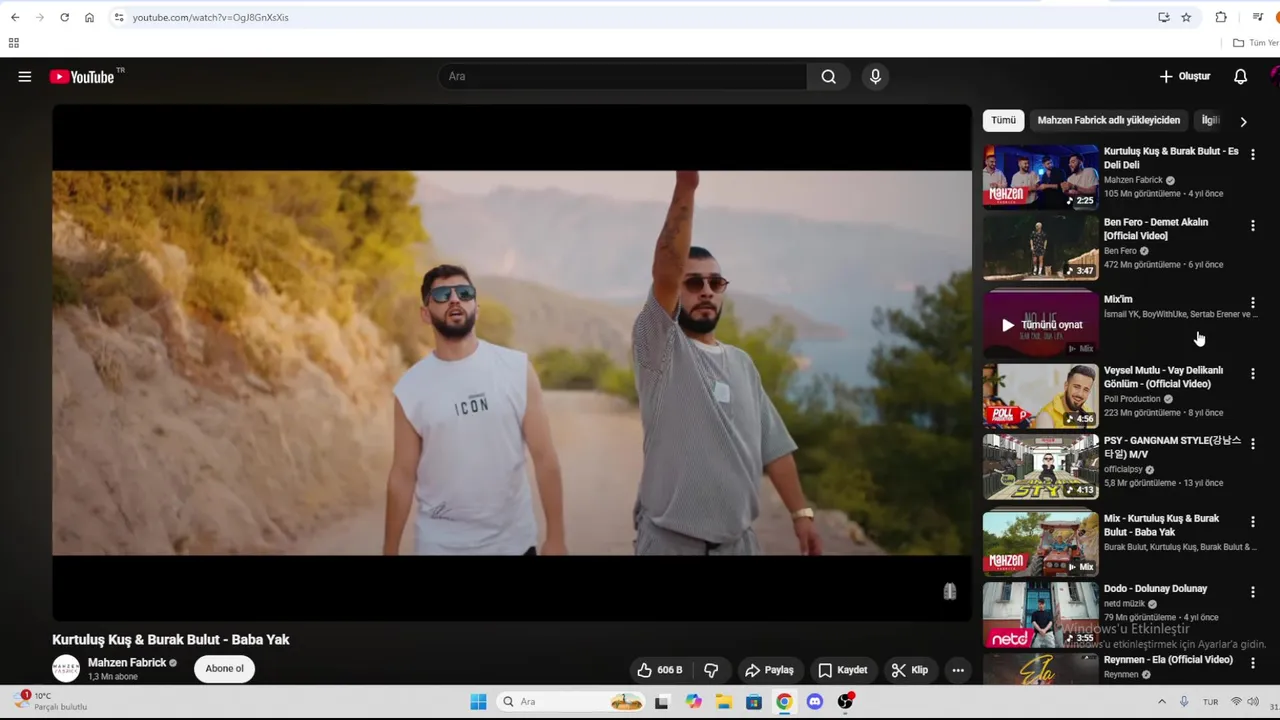
Task: Click the Oluştur create button
Action: tap(1185, 77)
